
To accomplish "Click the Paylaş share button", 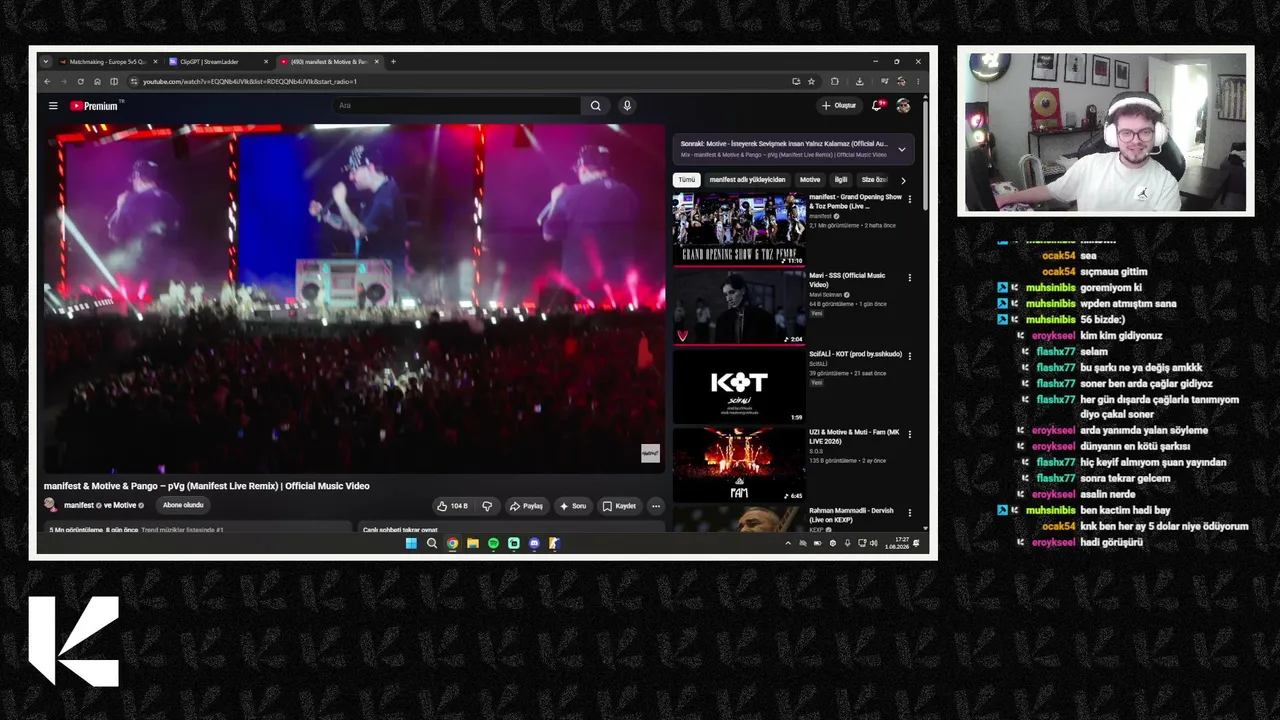I will pos(526,506).
